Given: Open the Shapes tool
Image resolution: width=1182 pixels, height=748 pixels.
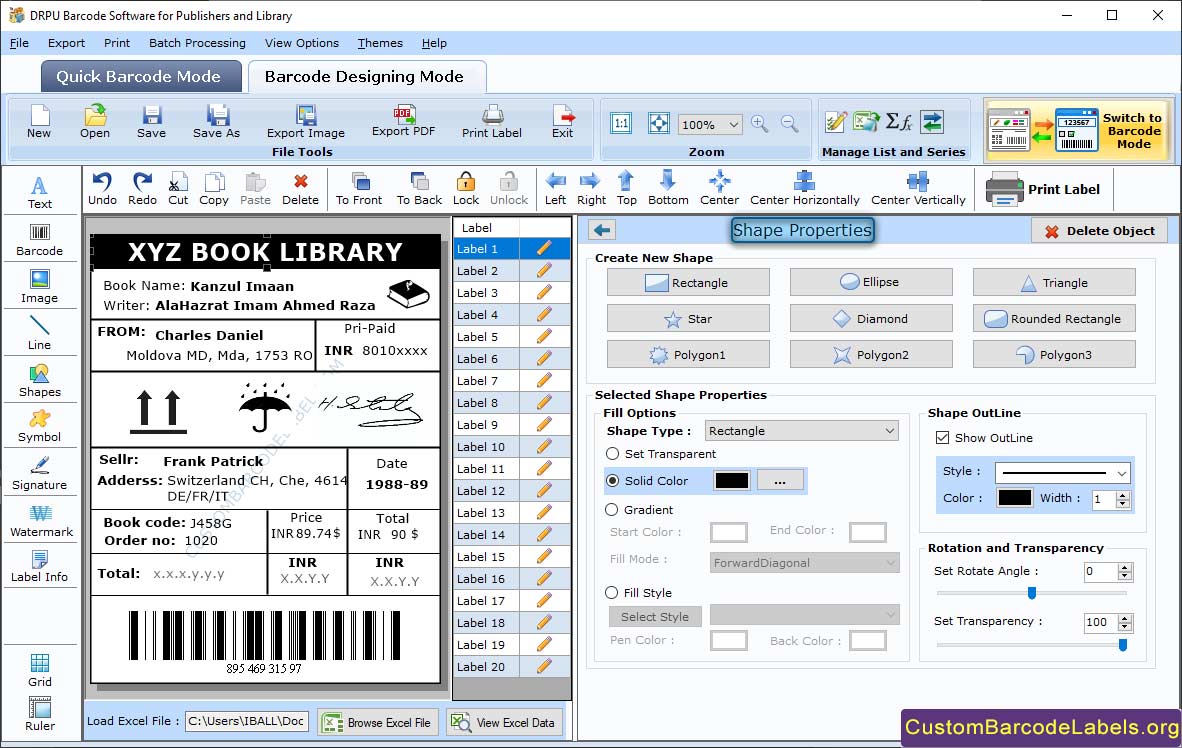Looking at the screenshot, I should tap(39, 381).
